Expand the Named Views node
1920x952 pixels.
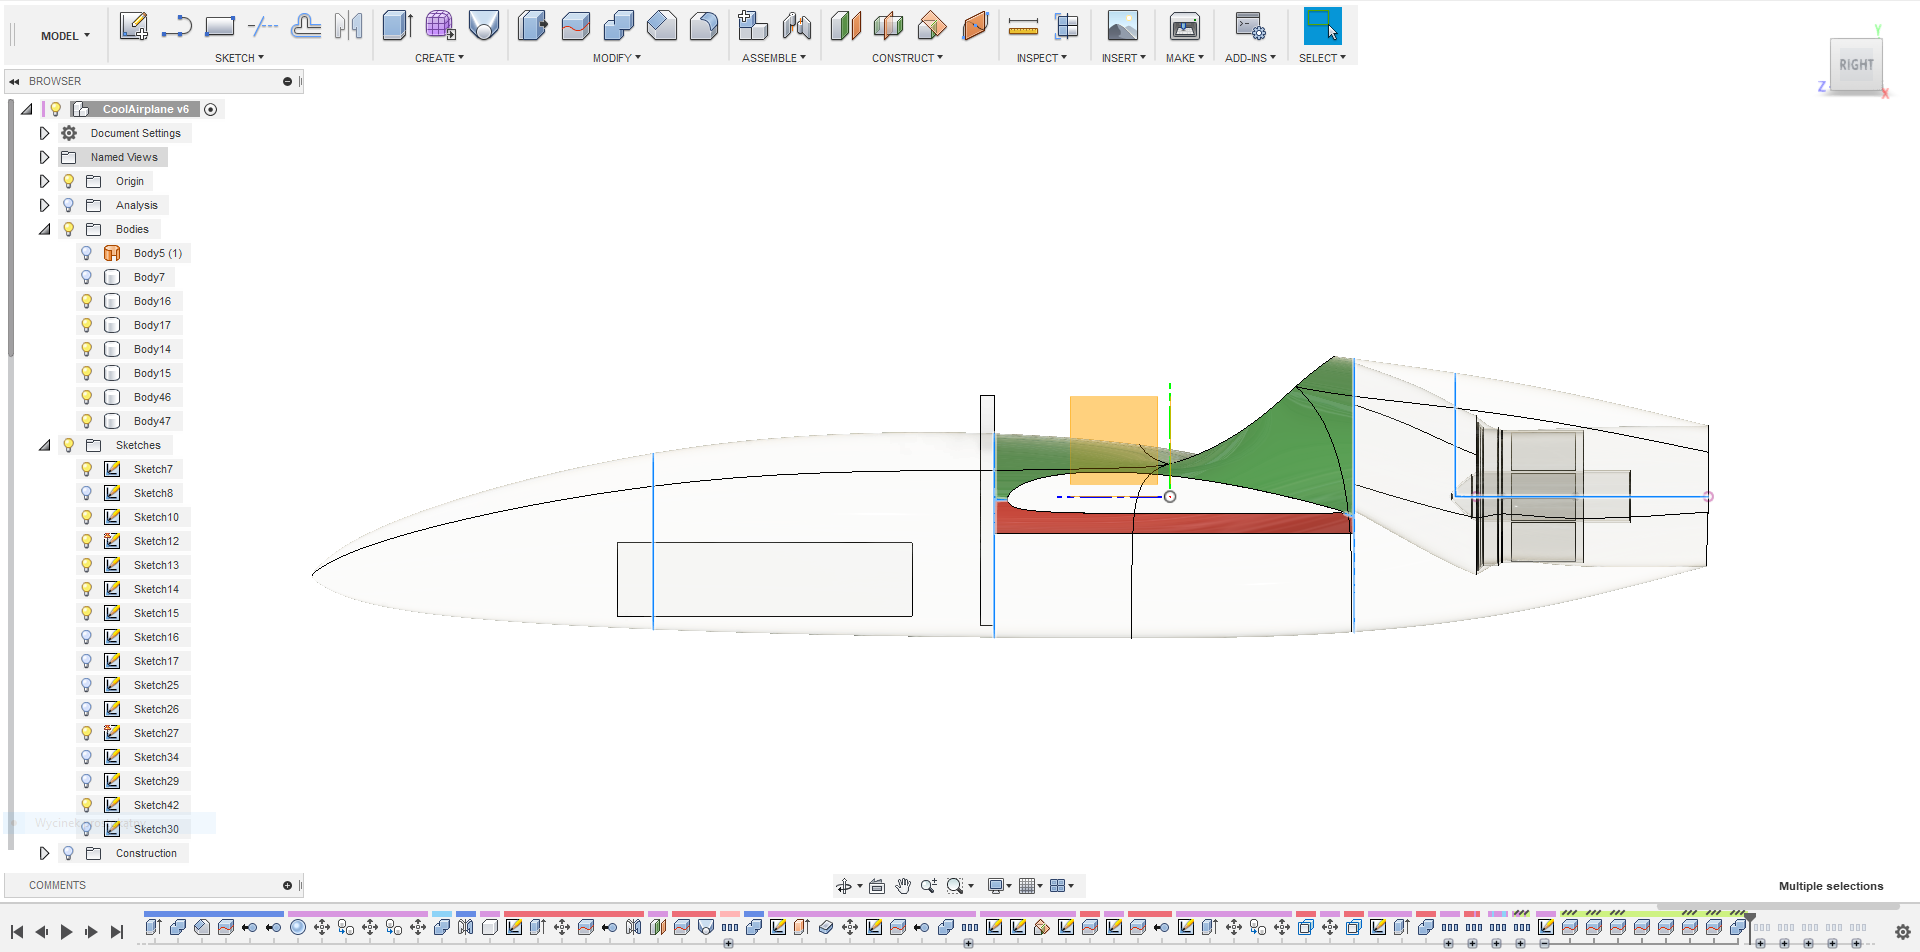pyautogui.click(x=44, y=157)
